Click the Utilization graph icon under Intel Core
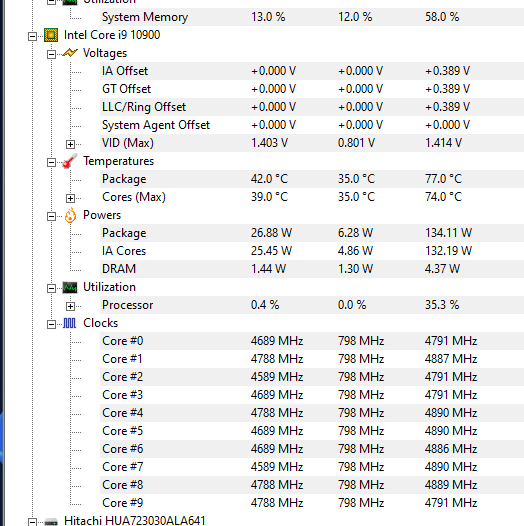This screenshot has width=524, height=526. click(70, 287)
